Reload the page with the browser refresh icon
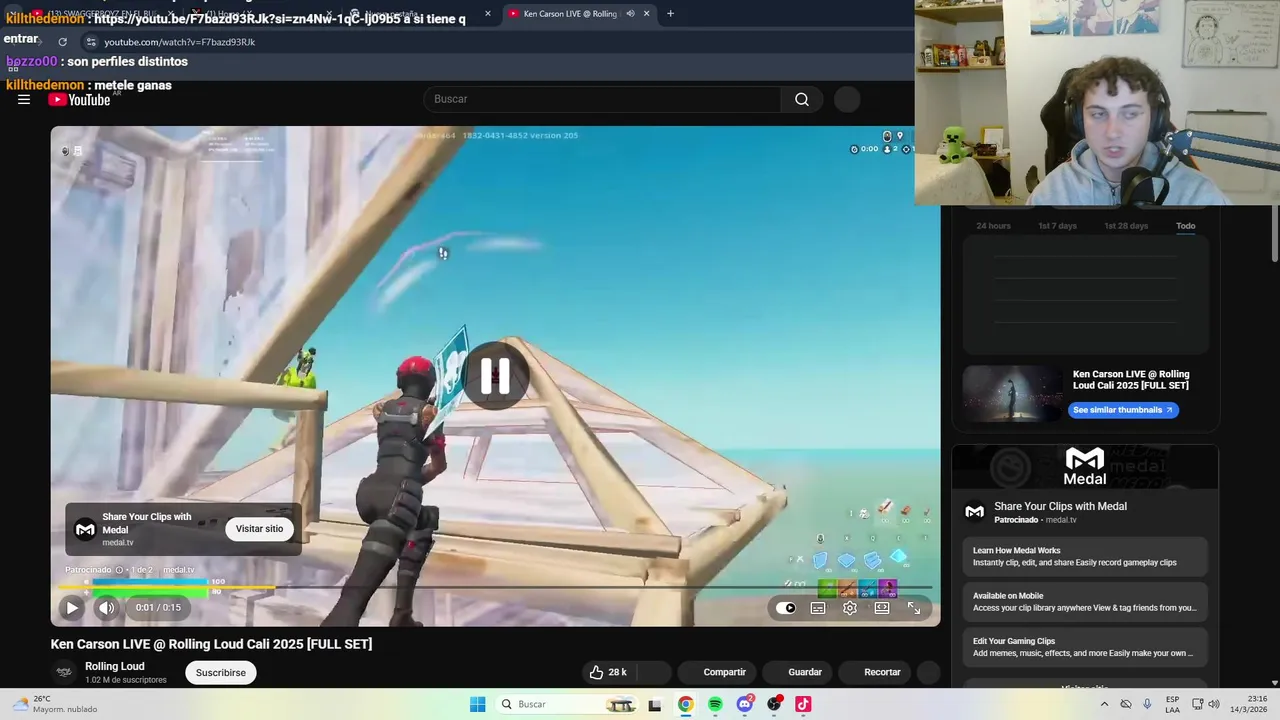This screenshot has width=1280, height=720. tap(62, 42)
